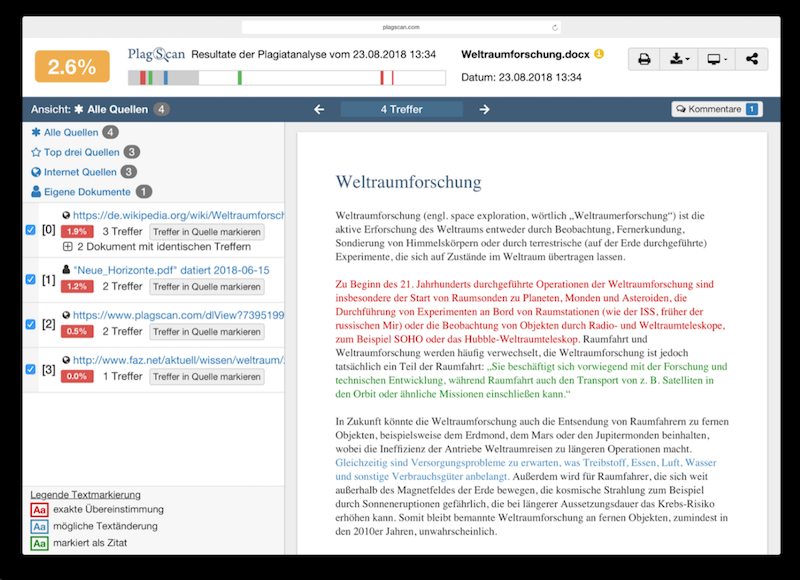The width and height of the screenshot is (800, 580).
Task: Click the red exakte Übereinstimmung legend swatch
Action: pos(39,510)
